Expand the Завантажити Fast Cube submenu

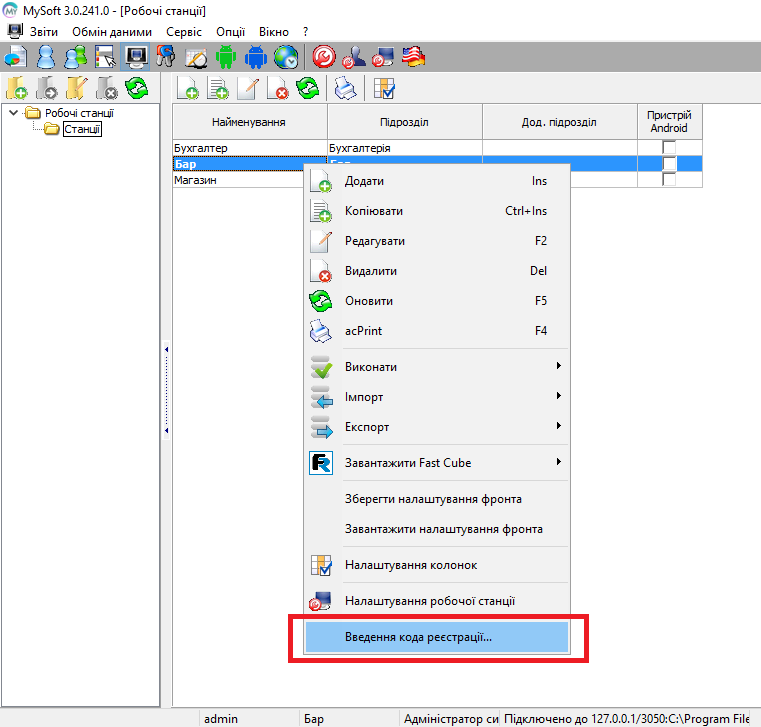(559, 462)
